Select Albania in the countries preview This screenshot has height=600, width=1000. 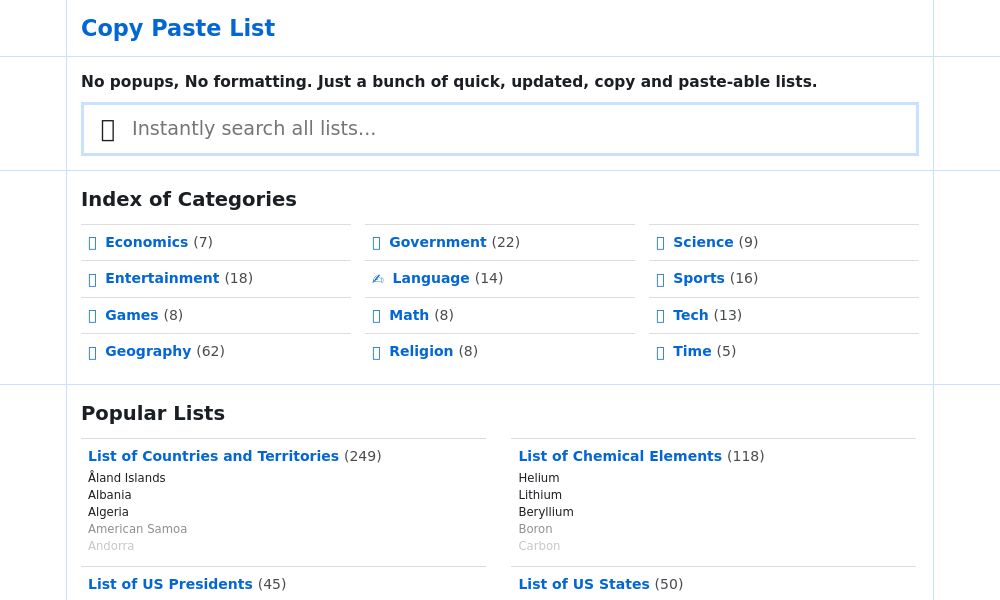coord(109,495)
